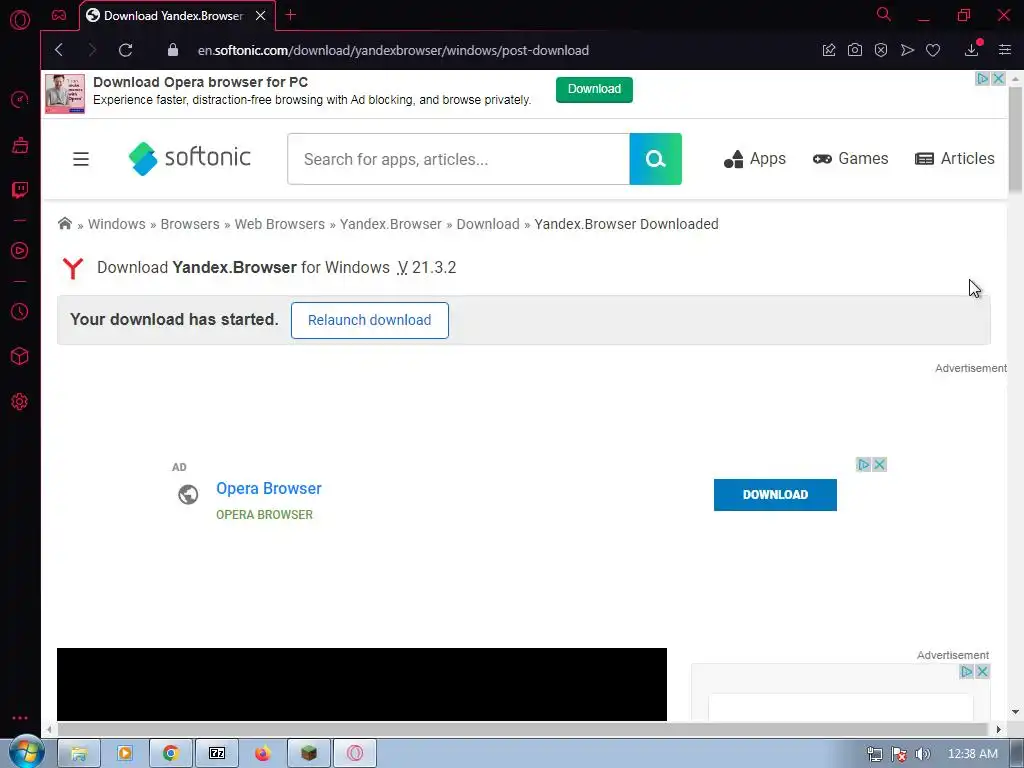Open the Articles menu
This screenshot has height=768, width=1024.
[955, 159]
